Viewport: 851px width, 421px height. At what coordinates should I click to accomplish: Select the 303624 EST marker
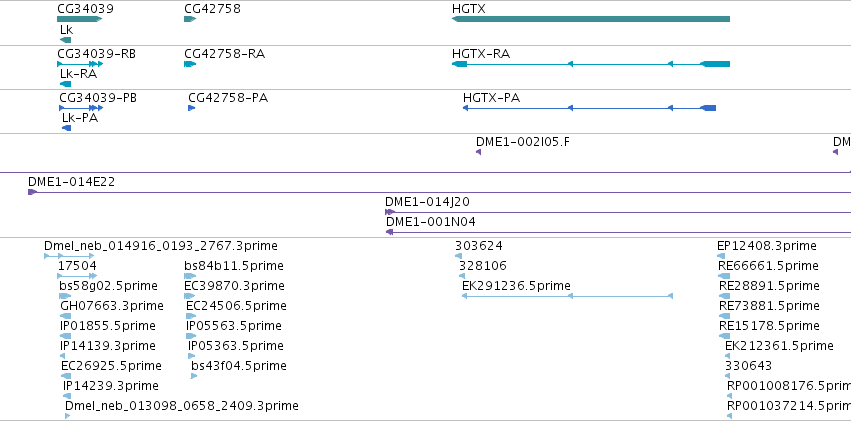(x=459, y=256)
